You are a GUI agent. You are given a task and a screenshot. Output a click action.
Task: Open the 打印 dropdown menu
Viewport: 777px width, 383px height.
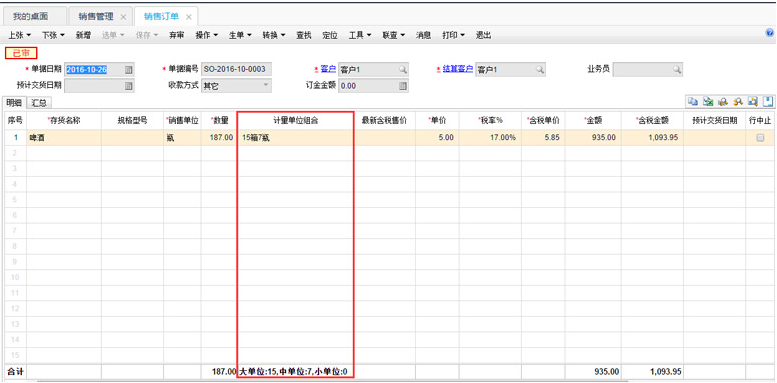pyautogui.click(x=453, y=35)
